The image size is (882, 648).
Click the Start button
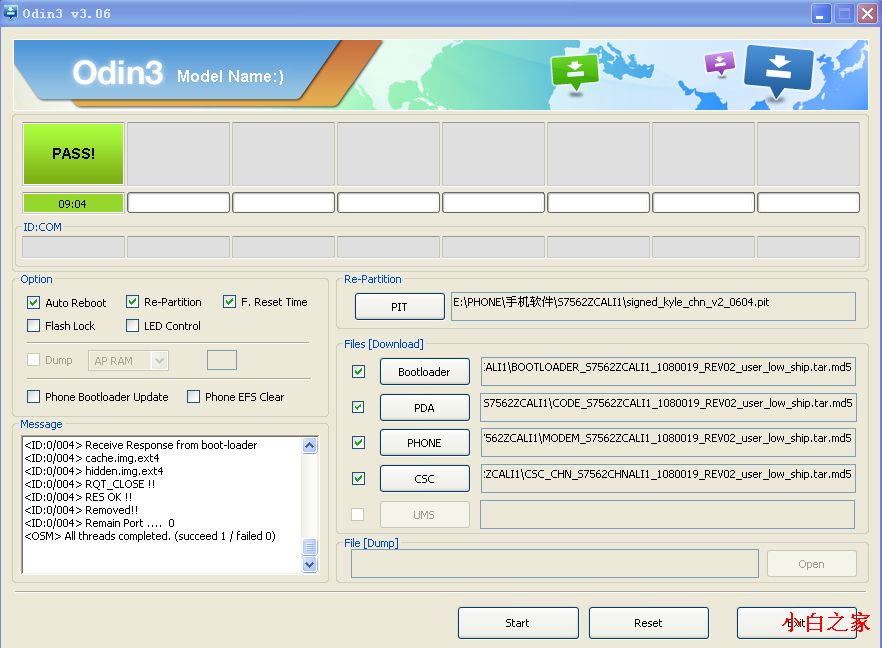(x=518, y=623)
